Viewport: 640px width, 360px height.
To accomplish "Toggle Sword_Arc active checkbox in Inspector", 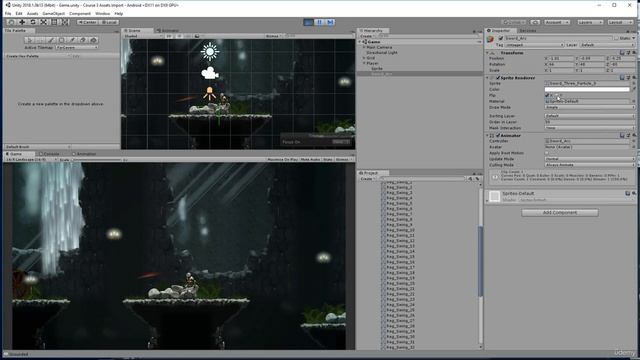I will tap(501, 38).
